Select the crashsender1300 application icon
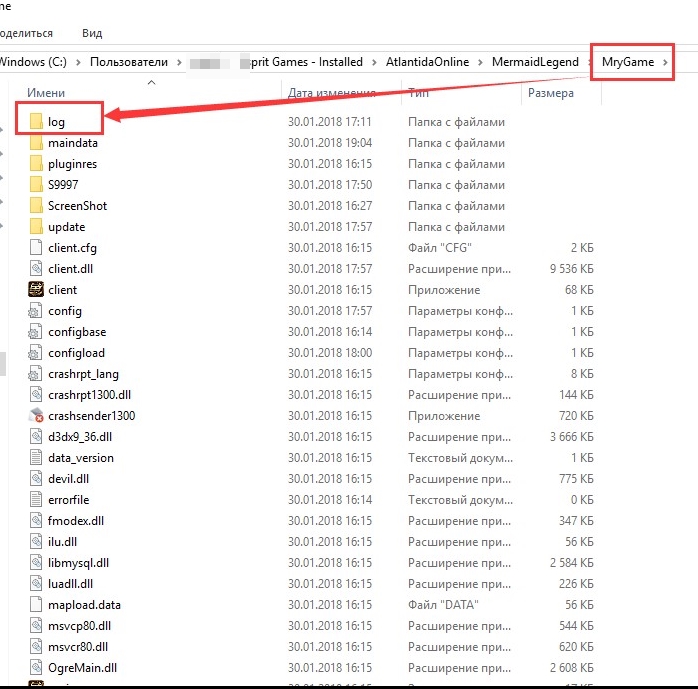Image resolution: width=698 pixels, height=689 pixels. (x=36, y=416)
